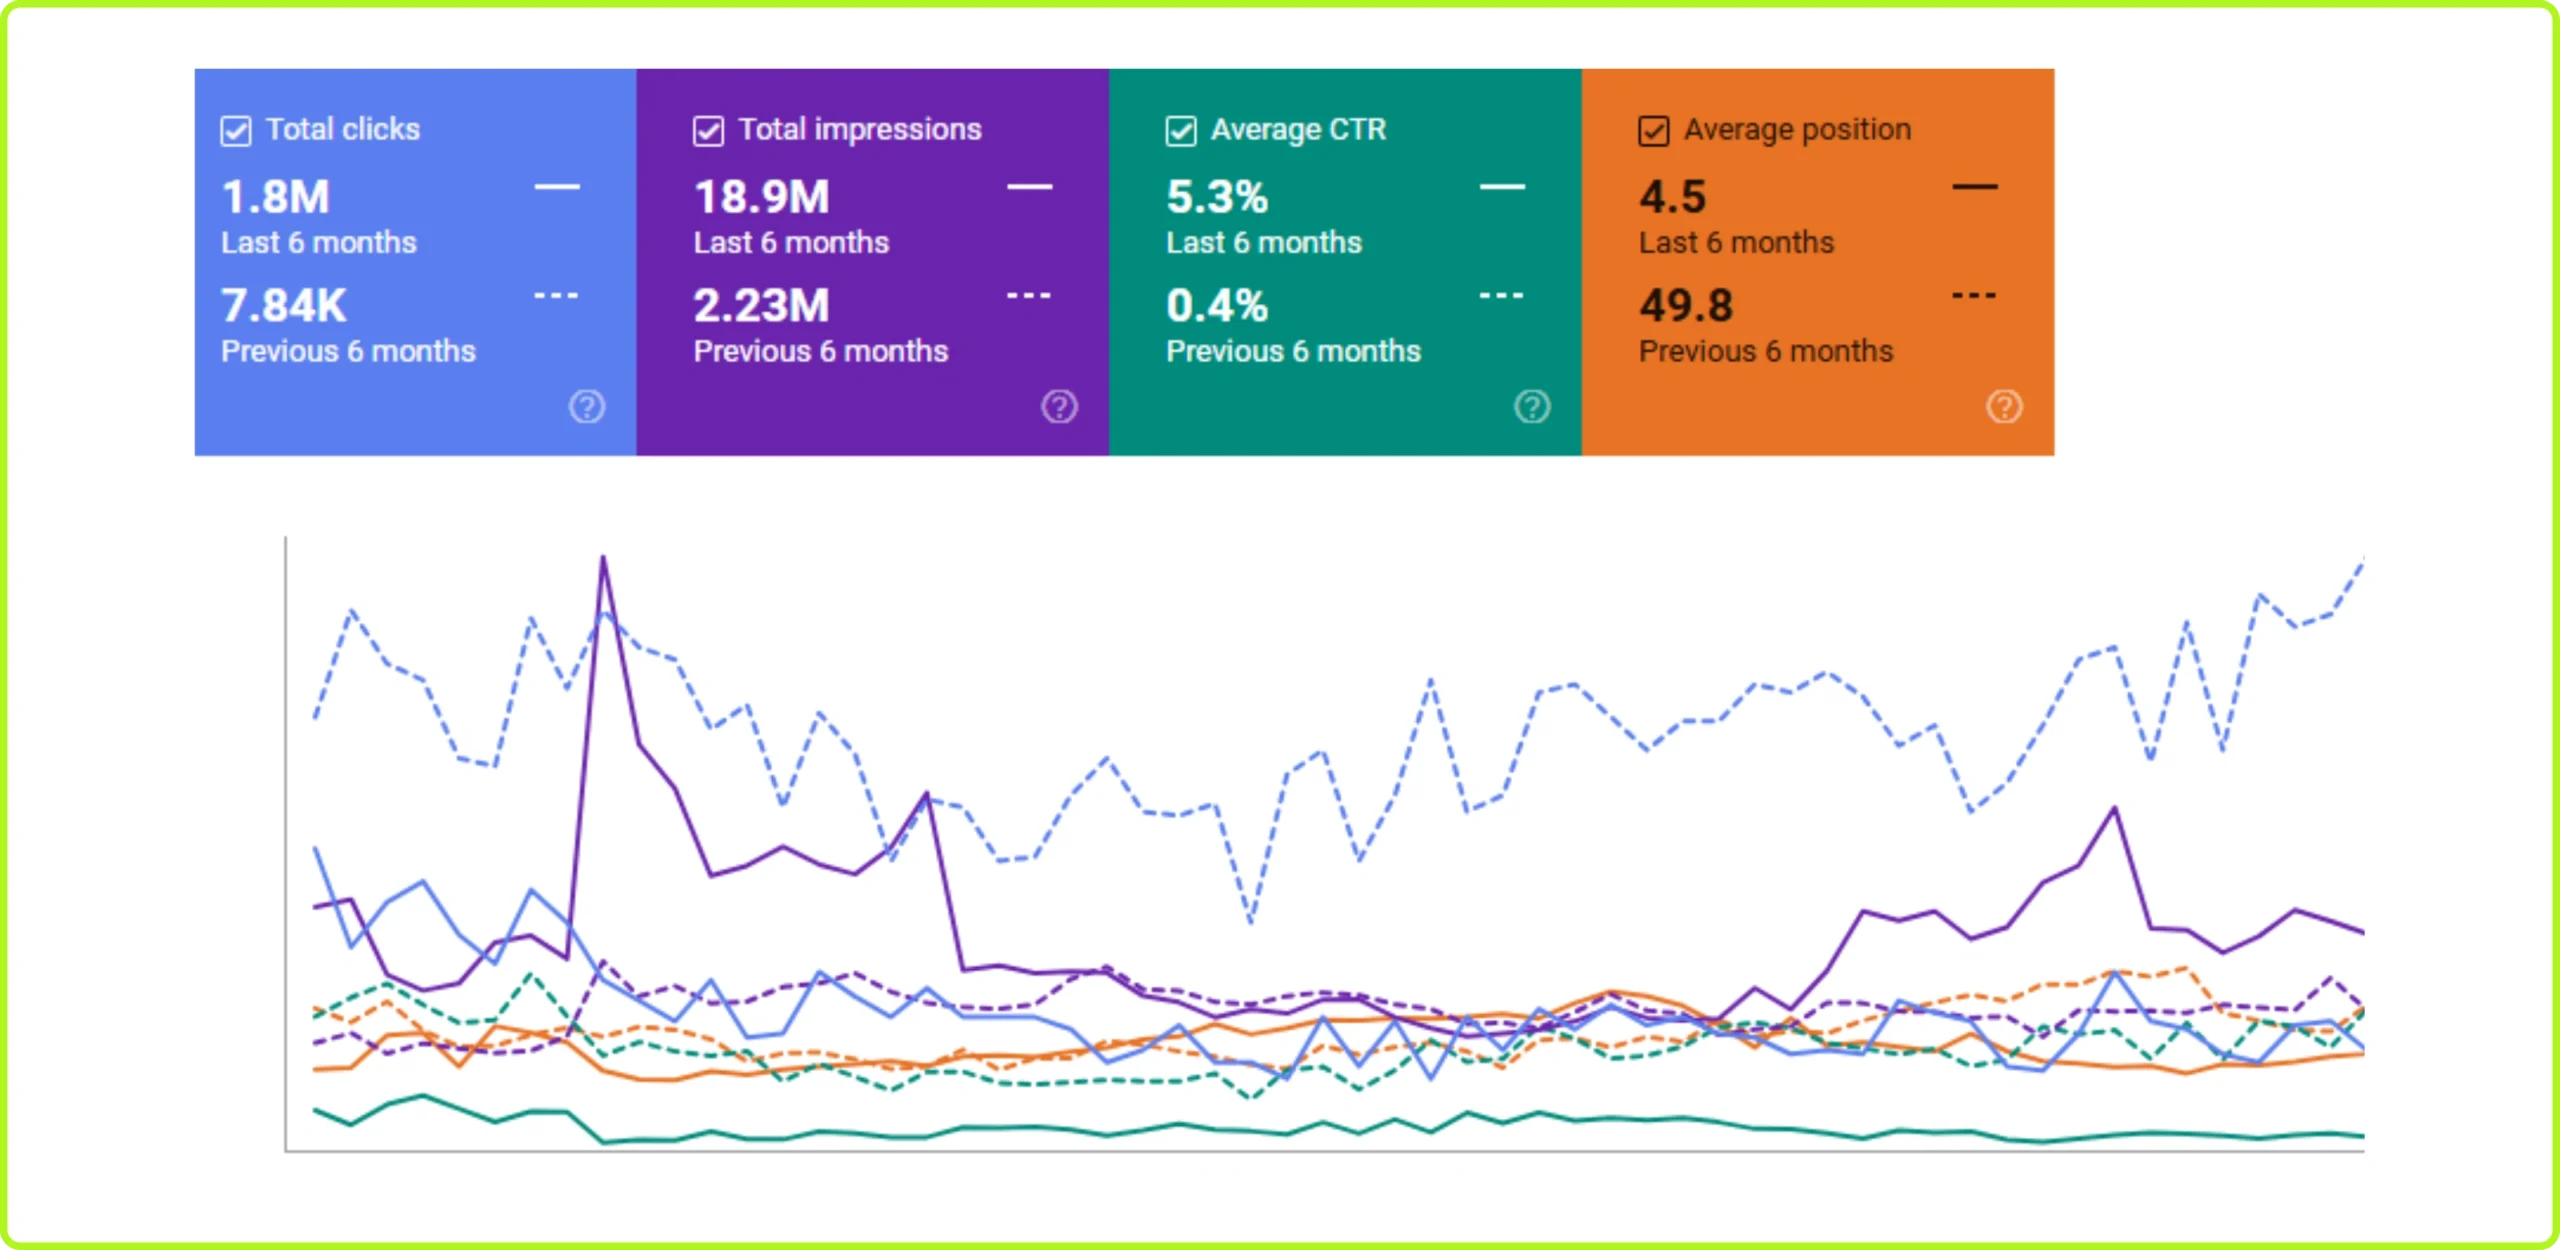Screen dimensions: 2560x1250
Task: Toggle the Average position checkbox
Action: [1653, 131]
